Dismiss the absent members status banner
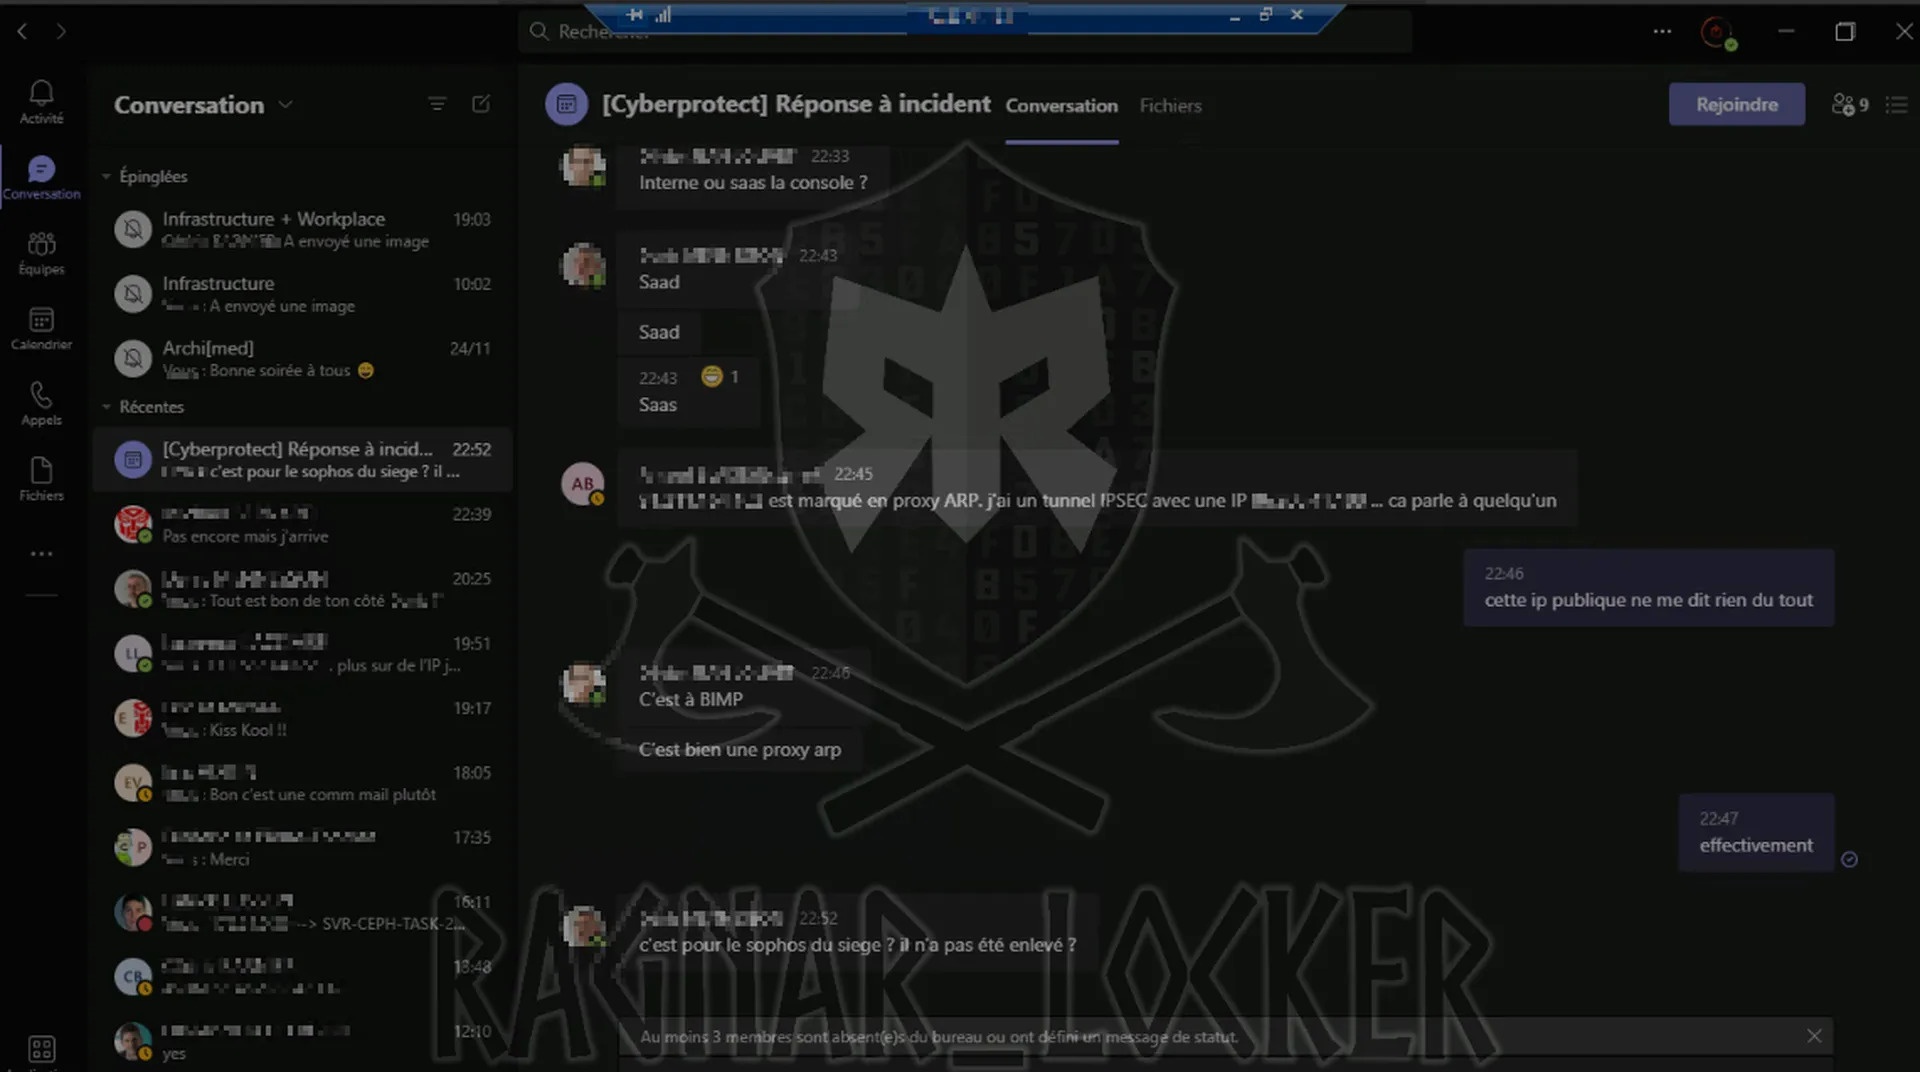The width and height of the screenshot is (1920, 1072). [x=1814, y=1036]
